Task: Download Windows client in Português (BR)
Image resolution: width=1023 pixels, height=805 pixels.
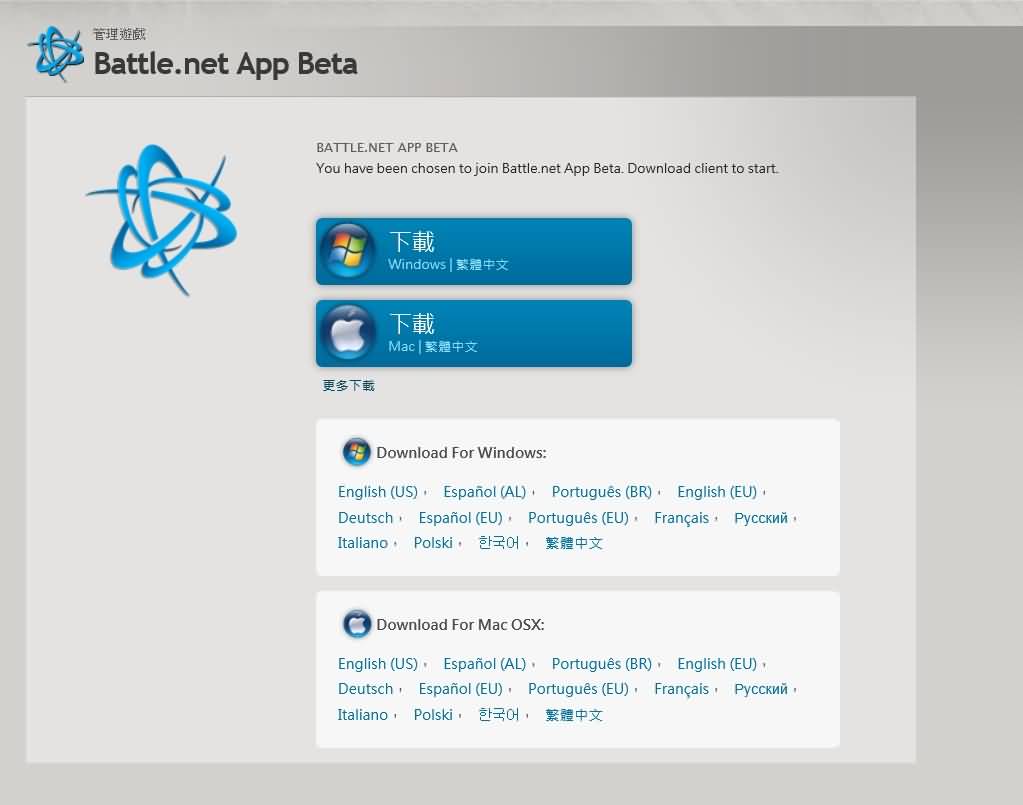Action: point(602,492)
